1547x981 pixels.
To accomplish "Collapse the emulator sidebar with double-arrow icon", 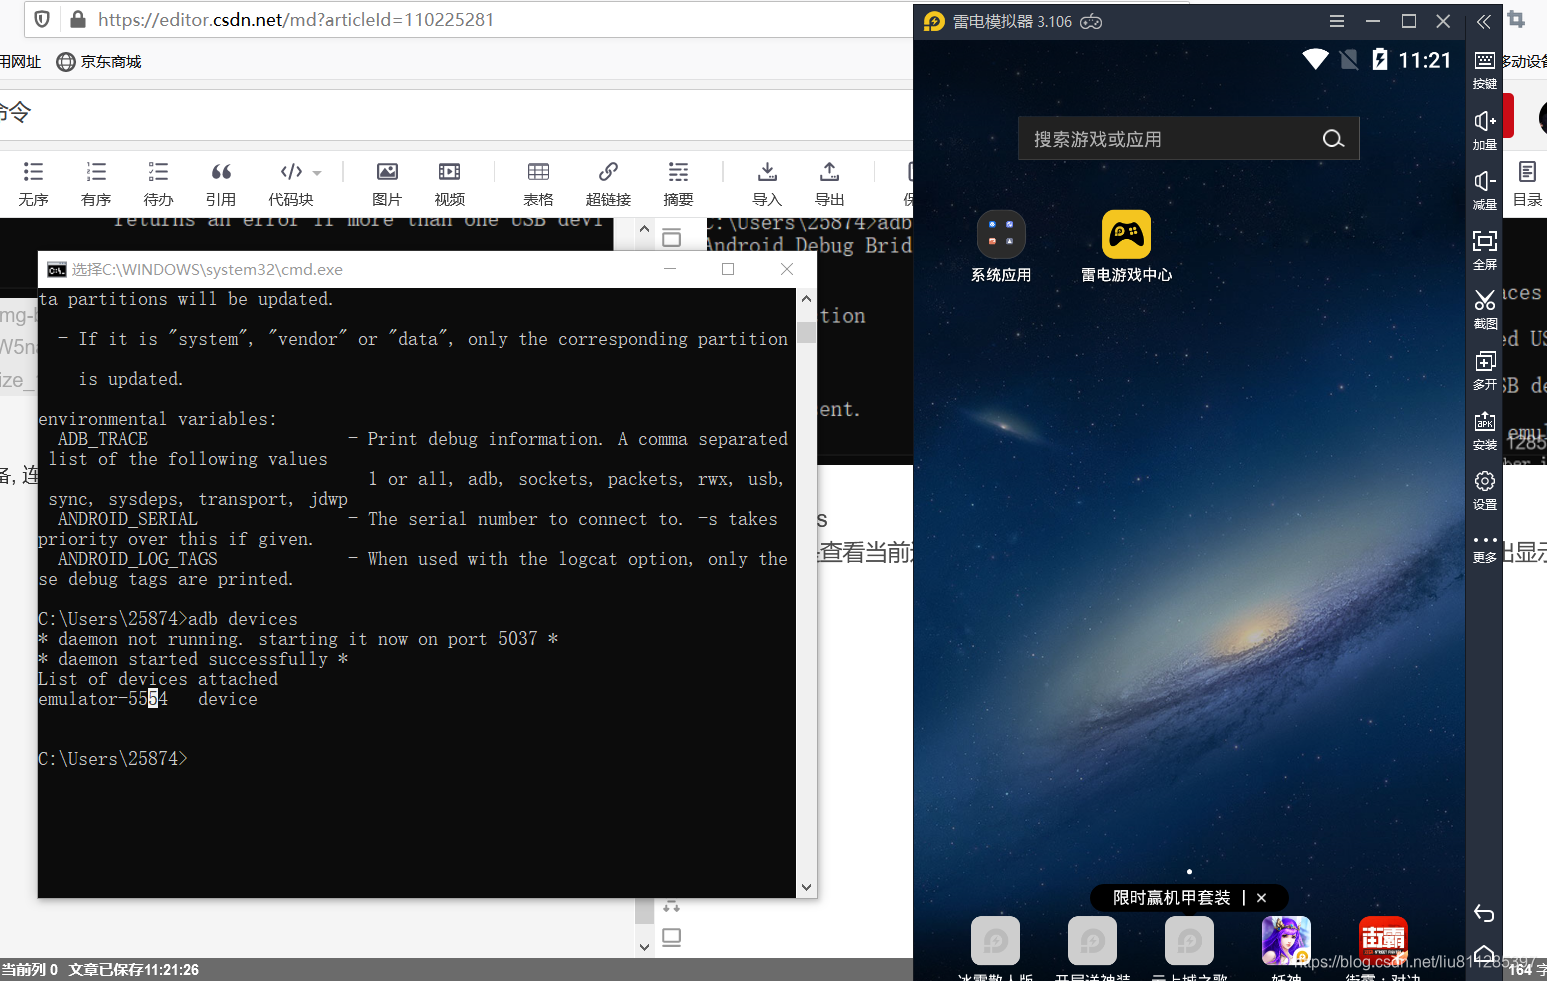I will point(1484,21).
